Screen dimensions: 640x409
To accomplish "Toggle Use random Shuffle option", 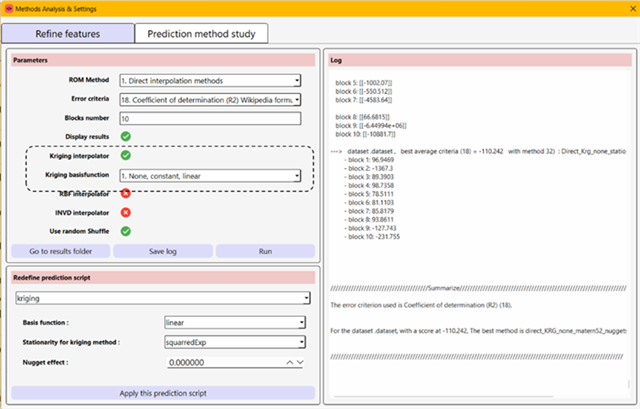I will tap(126, 231).
